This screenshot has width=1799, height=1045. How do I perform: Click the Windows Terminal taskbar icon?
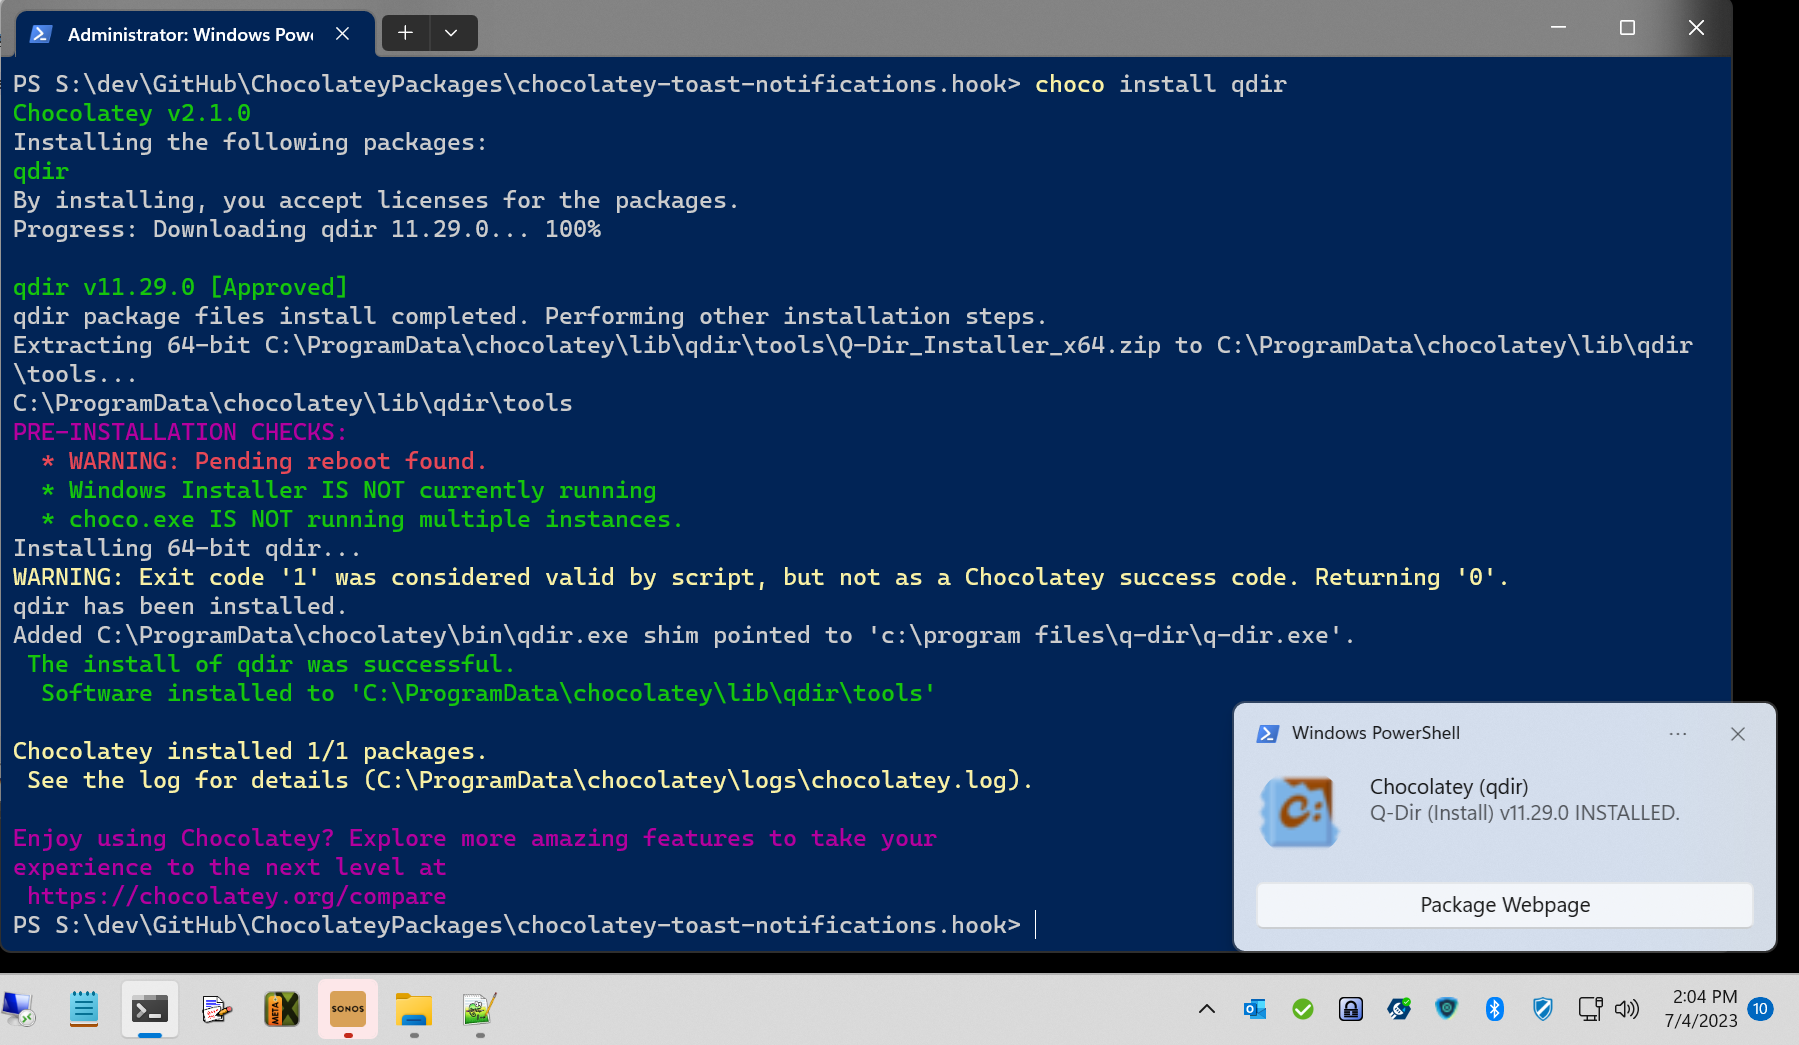[x=150, y=1009]
